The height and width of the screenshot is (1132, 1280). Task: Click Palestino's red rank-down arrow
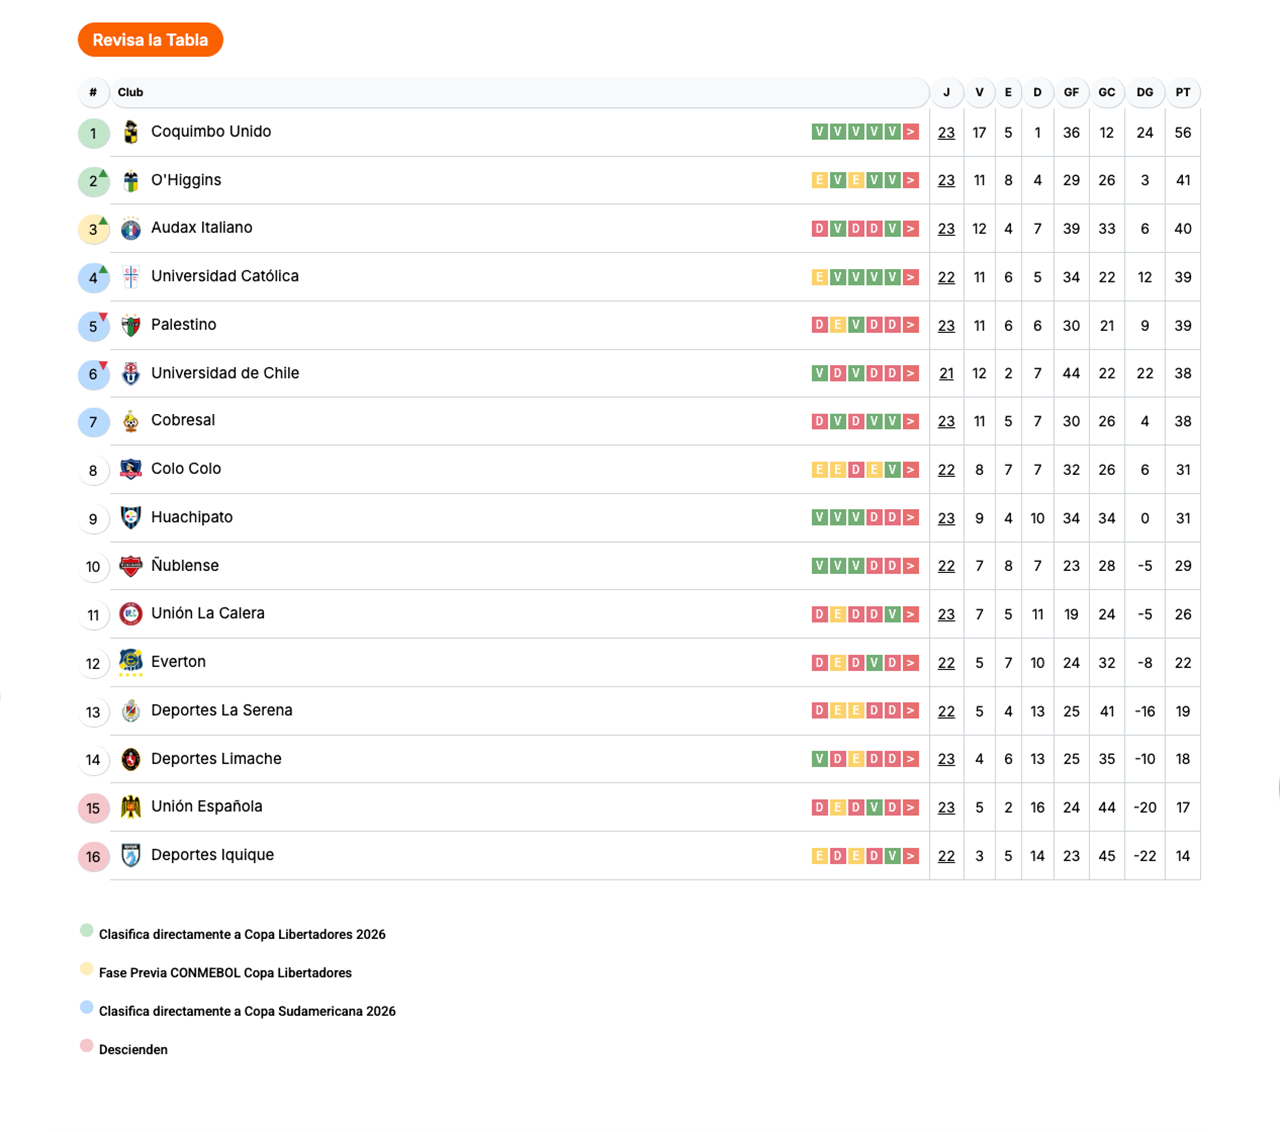(102, 316)
